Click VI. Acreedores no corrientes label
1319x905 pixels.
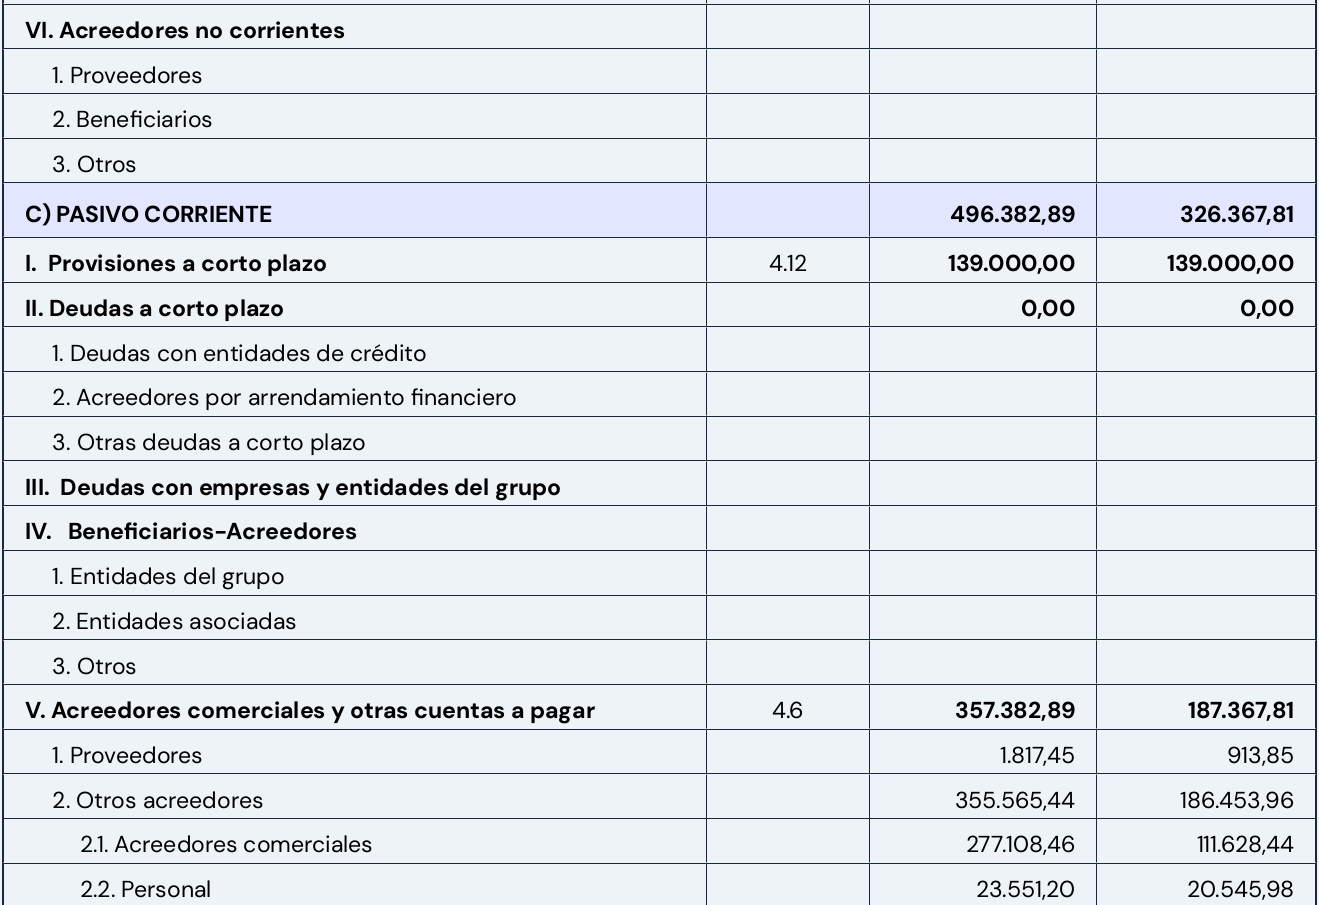(x=185, y=30)
